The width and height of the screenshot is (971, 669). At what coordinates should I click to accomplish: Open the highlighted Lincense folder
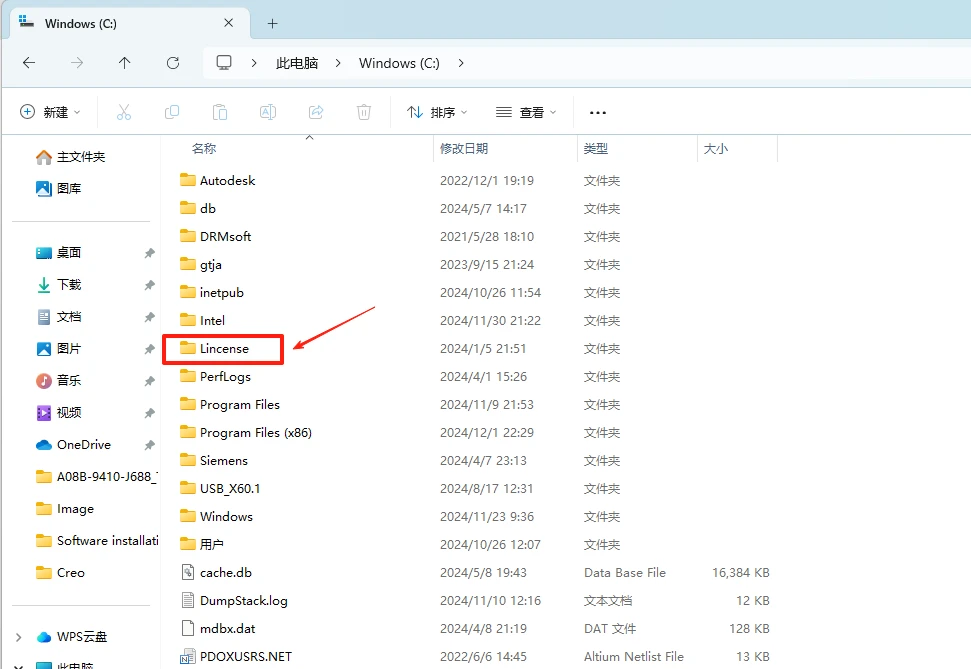pyautogui.click(x=222, y=348)
